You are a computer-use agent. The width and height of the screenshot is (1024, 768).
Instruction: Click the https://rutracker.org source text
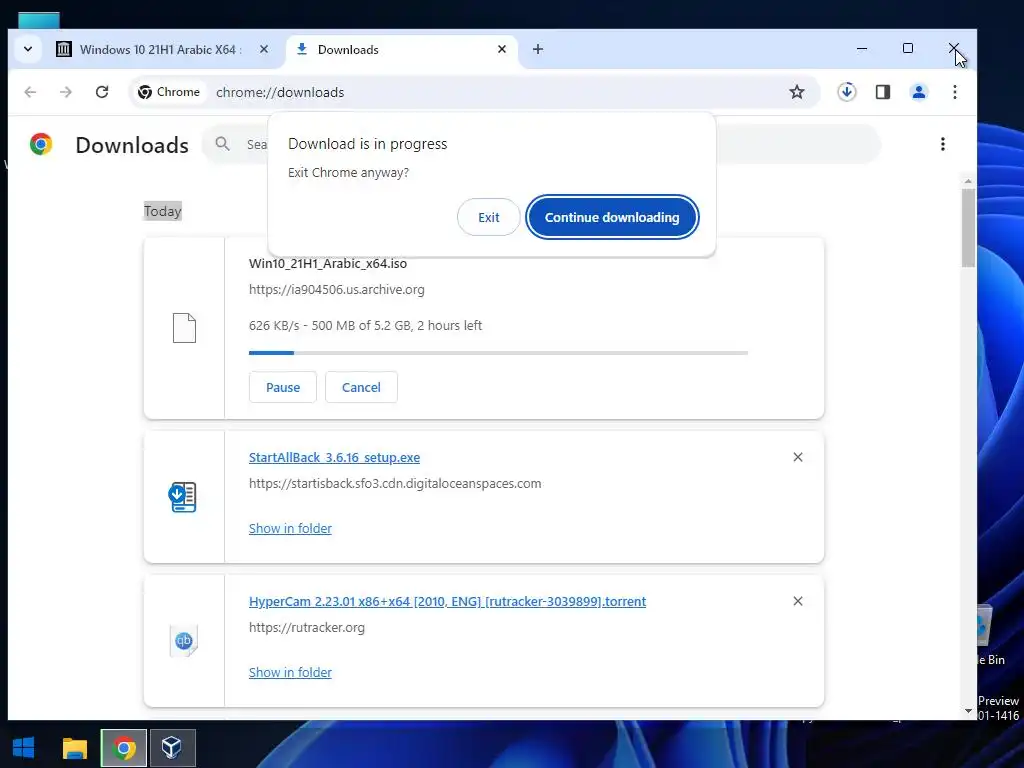(306, 628)
